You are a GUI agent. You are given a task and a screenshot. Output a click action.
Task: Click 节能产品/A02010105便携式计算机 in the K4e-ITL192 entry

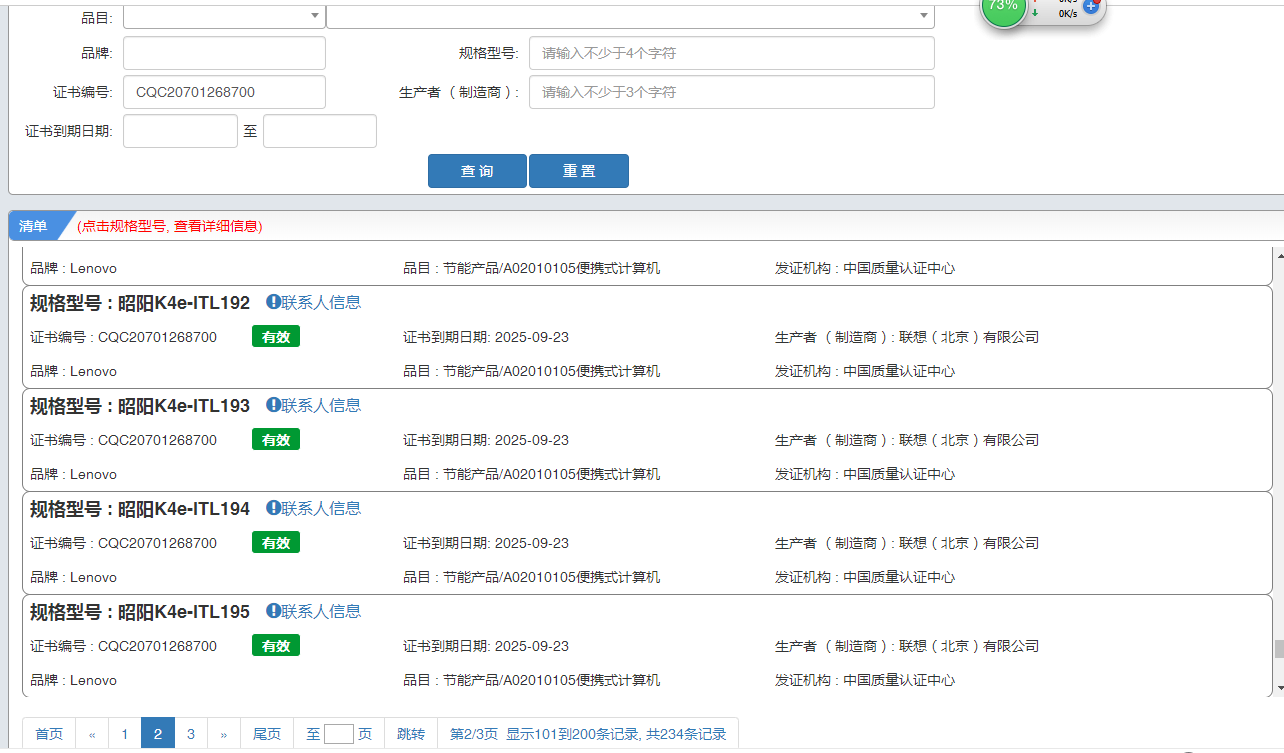551,371
